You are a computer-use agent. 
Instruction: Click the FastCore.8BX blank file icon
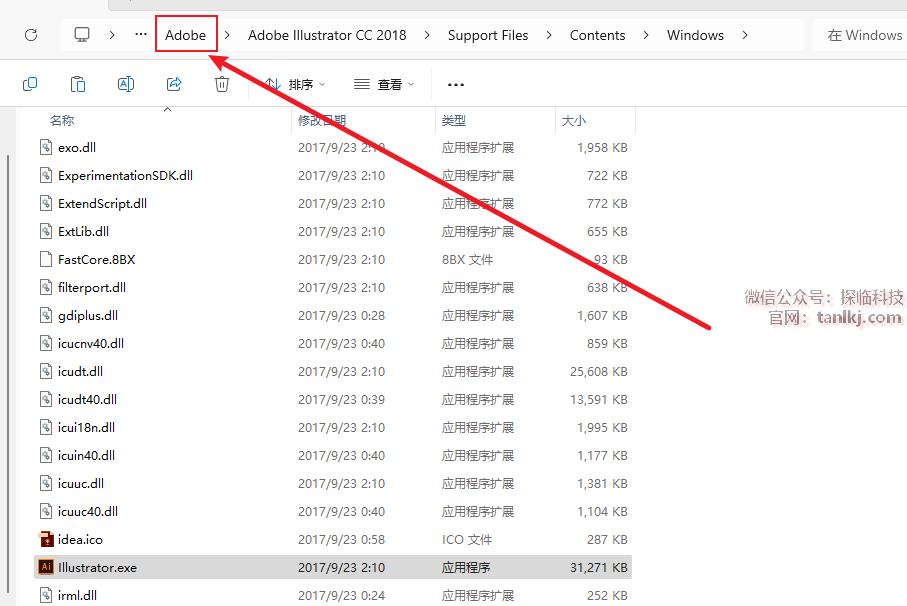(x=46, y=259)
